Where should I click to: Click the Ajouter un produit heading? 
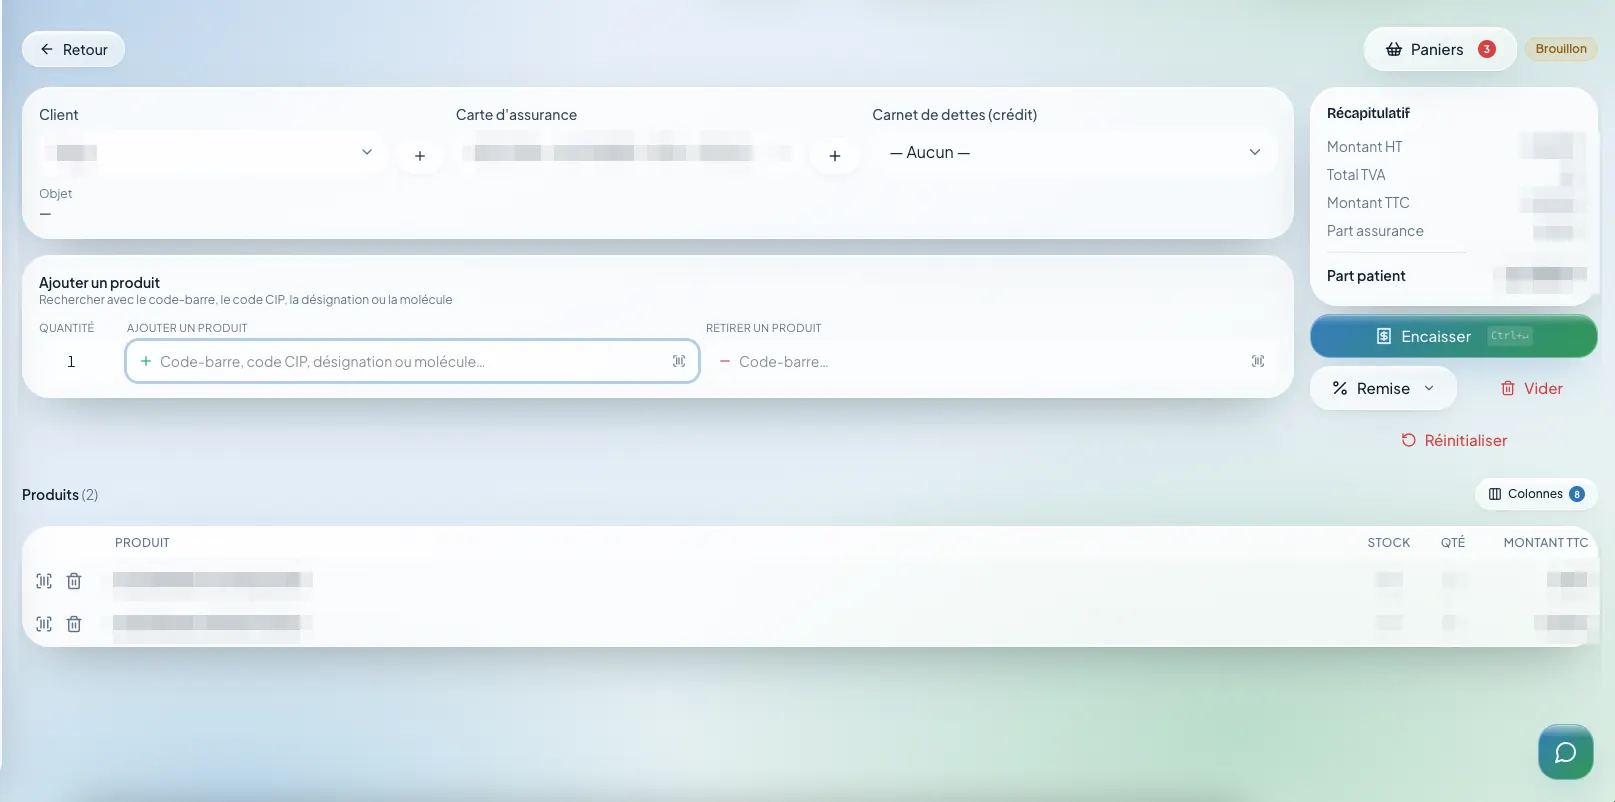tap(99, 283)
